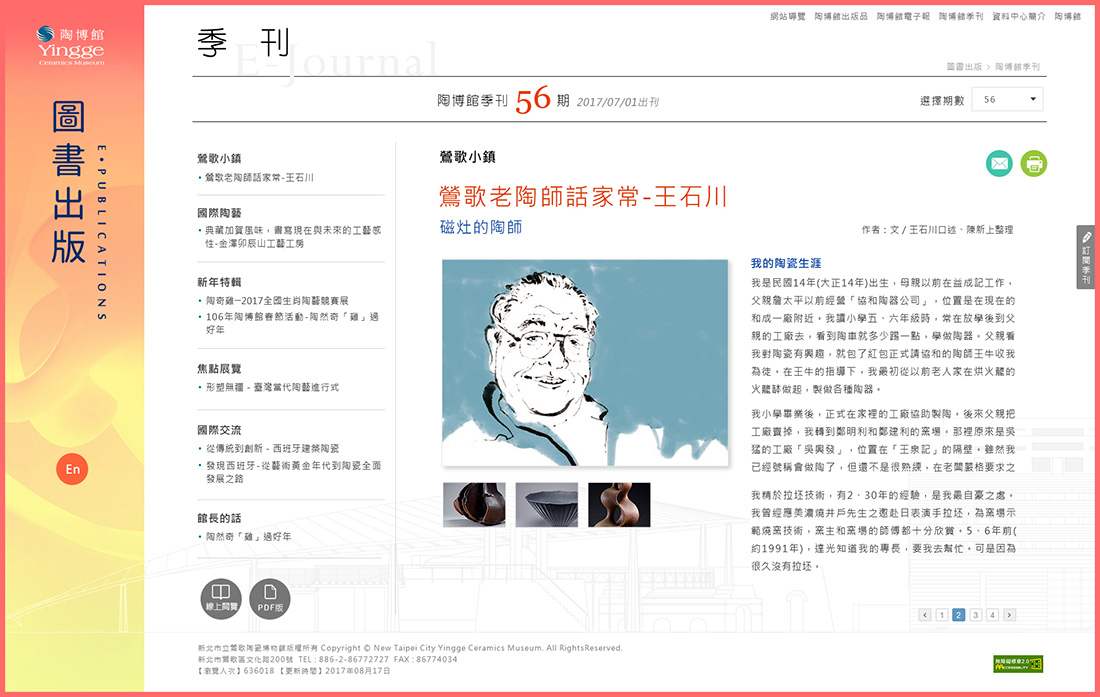Click the vertical E·PUBLICATIONS label
This screenshot has height=697, width=1100.
[102, 233]
